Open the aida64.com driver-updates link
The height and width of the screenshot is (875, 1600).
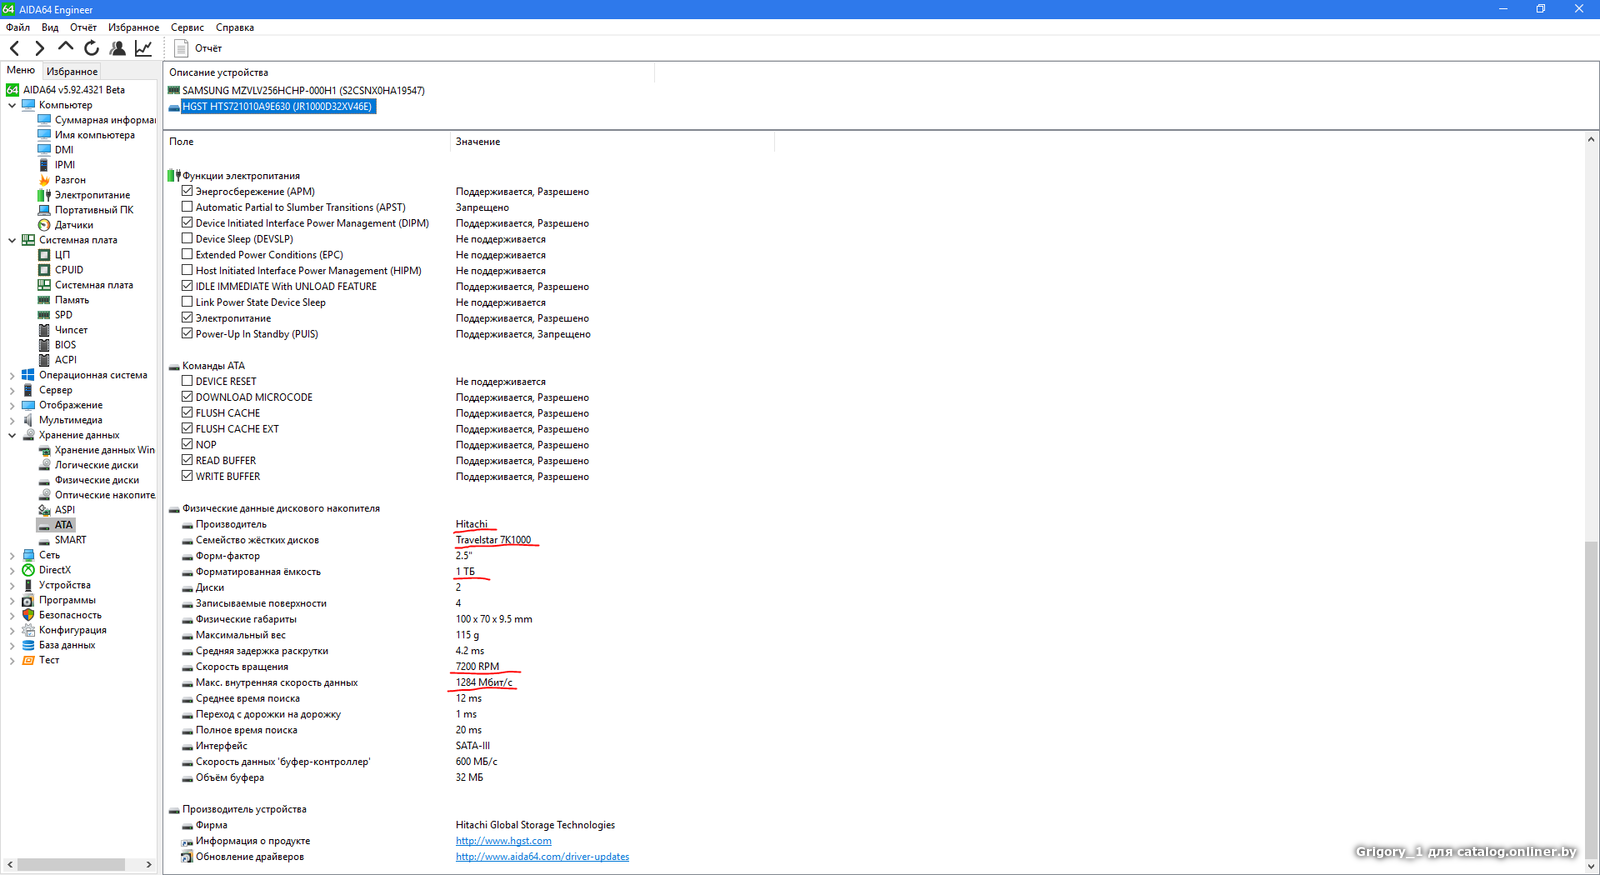tap(542, 857)
